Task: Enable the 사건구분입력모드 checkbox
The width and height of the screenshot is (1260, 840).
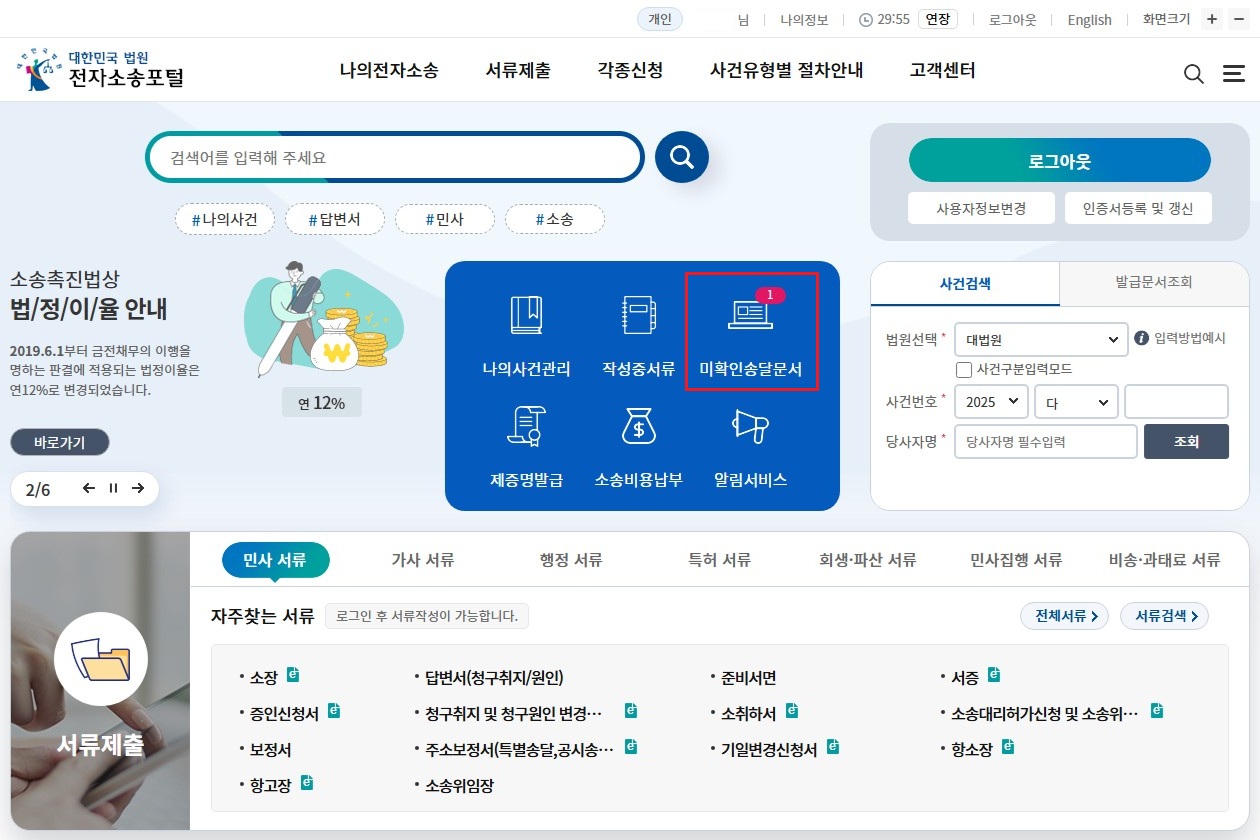Action: point(964,370)
